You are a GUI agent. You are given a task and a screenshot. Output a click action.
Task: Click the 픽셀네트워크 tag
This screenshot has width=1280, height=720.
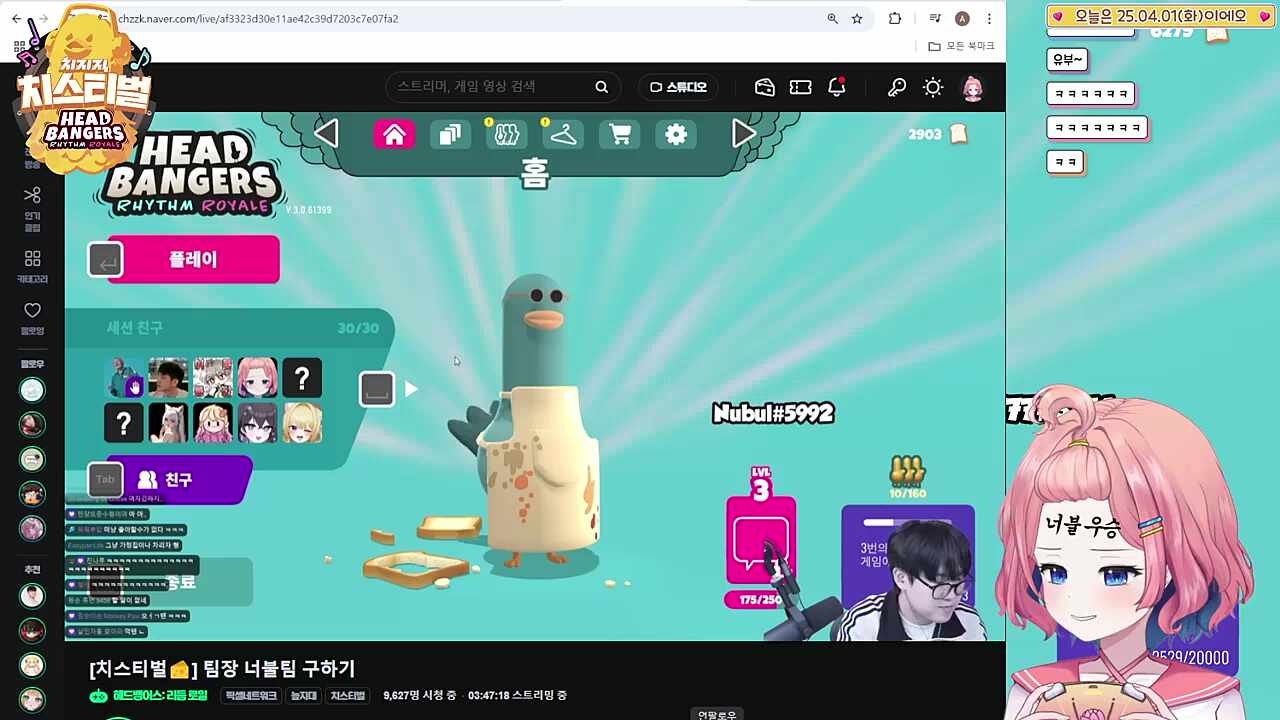pyautogui.click(x=251, y=696)
